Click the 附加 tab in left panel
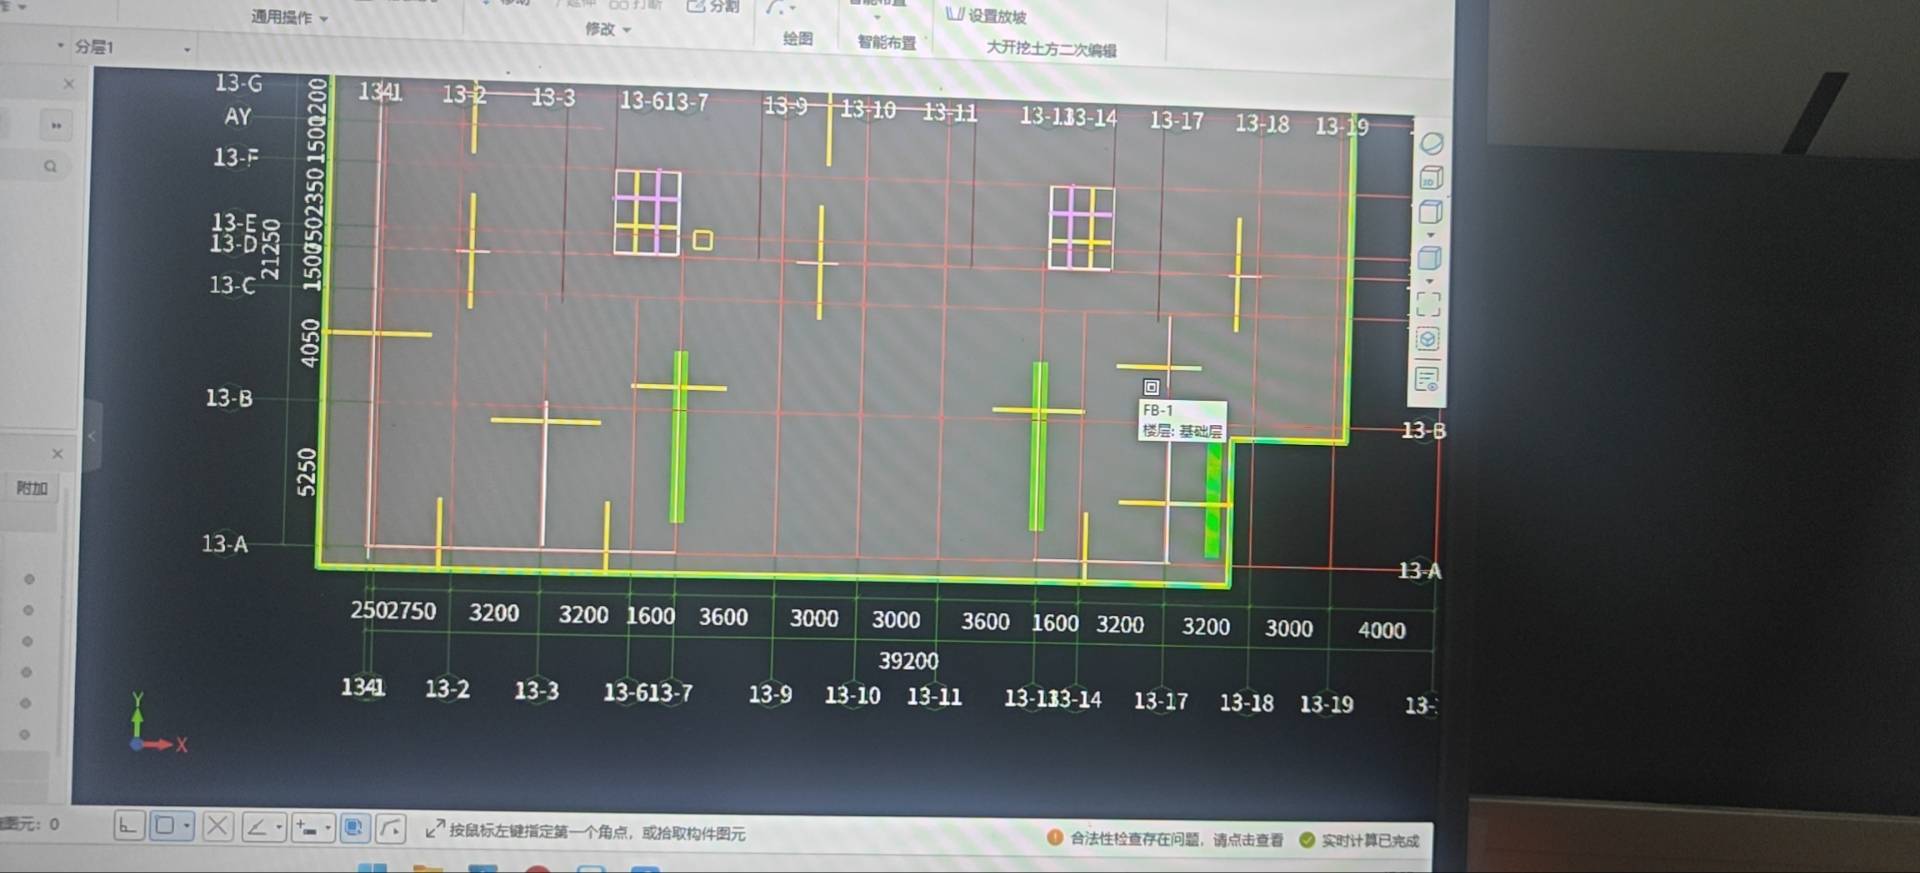Viewport: 1920px width, 873px height. [32, 488]
